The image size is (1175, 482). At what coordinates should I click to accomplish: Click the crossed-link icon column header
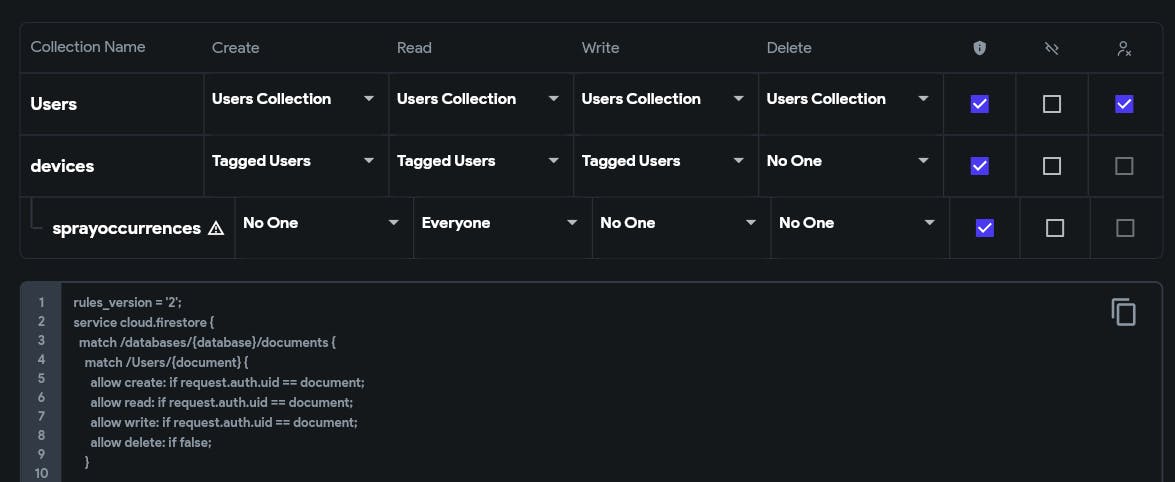point(1051,48)
